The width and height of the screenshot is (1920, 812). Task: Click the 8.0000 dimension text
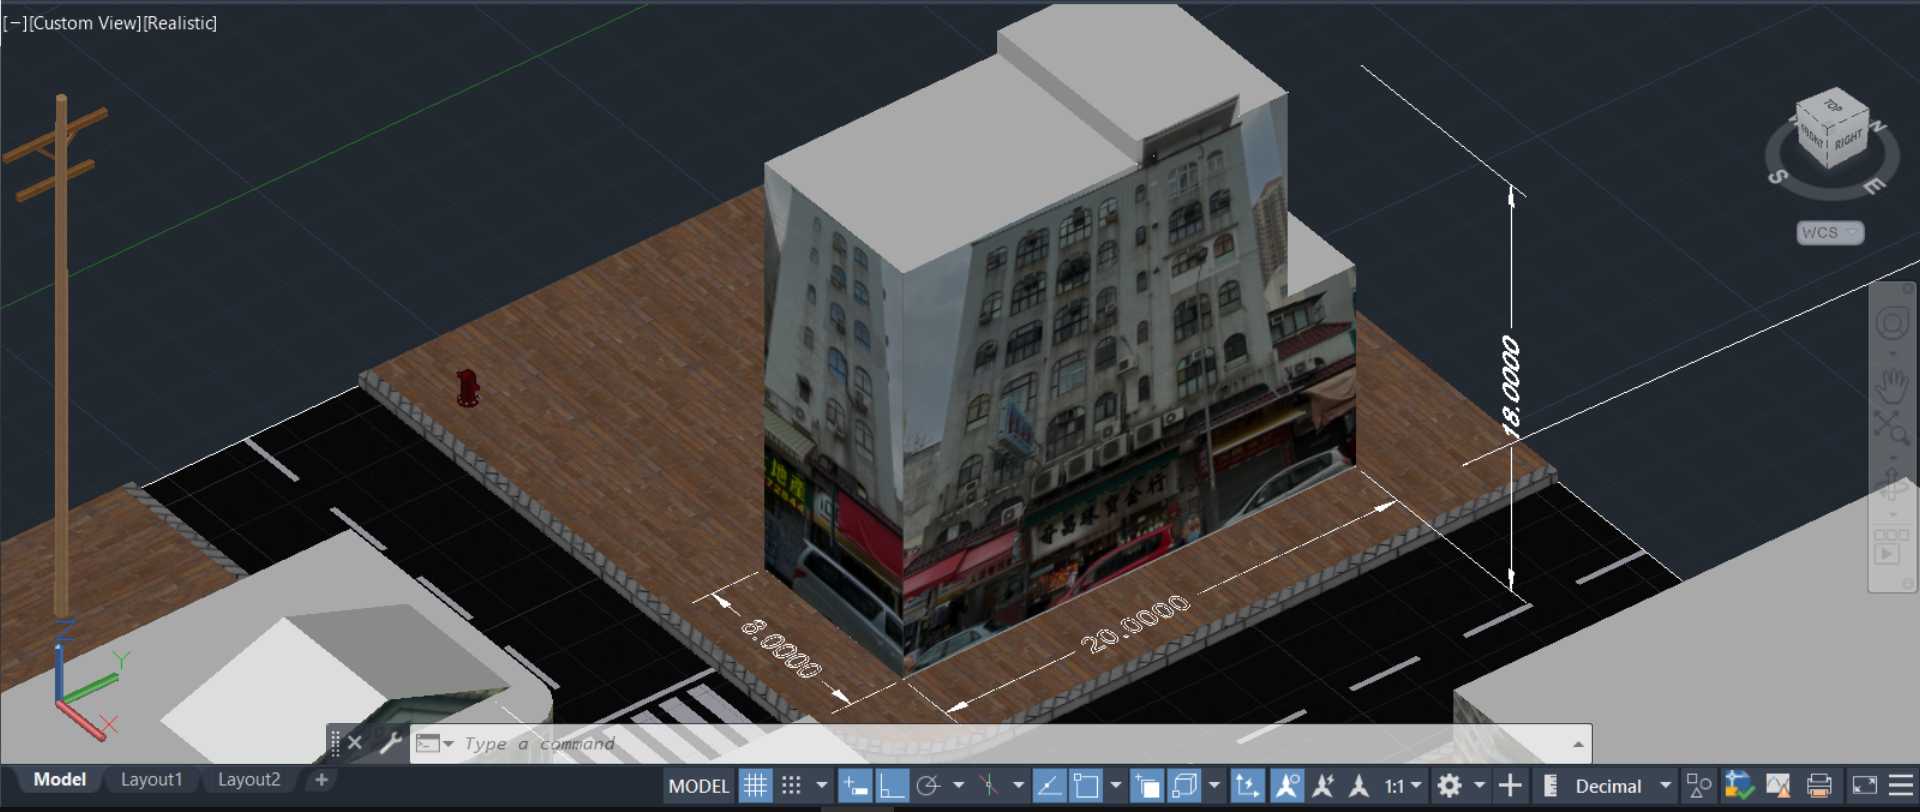781,649
